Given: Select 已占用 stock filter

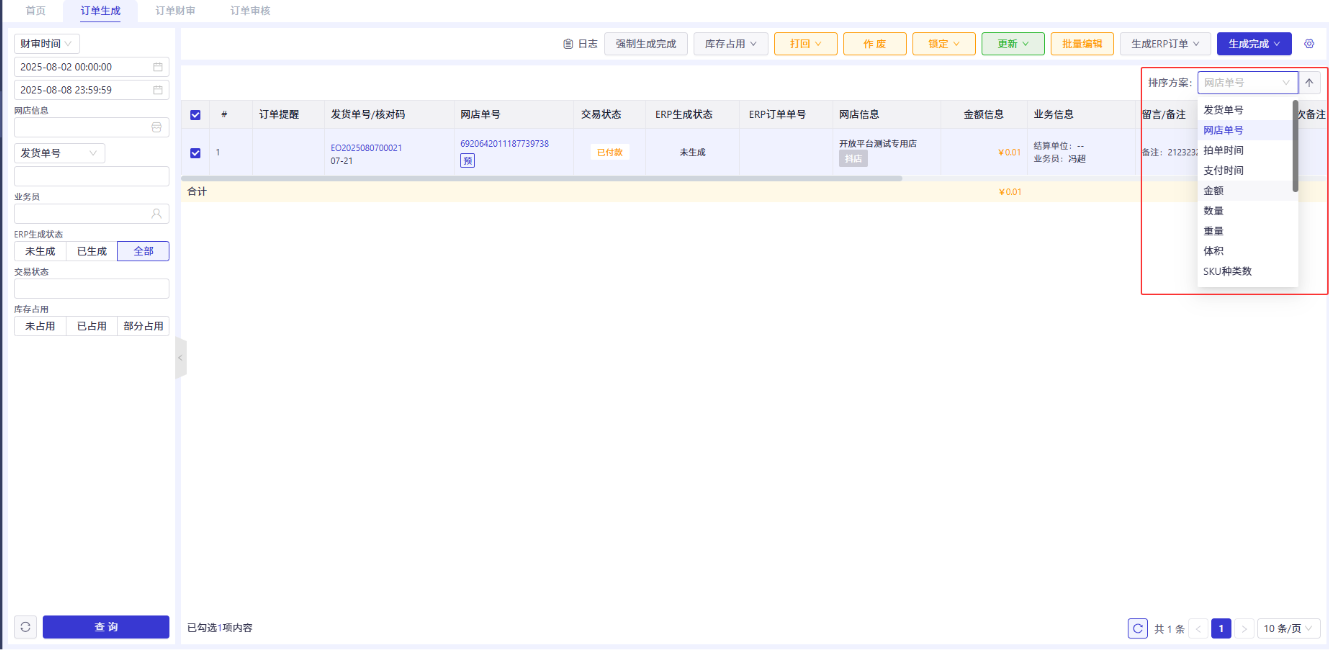Looking at the screenshot, I should click(x=91, y=326).
